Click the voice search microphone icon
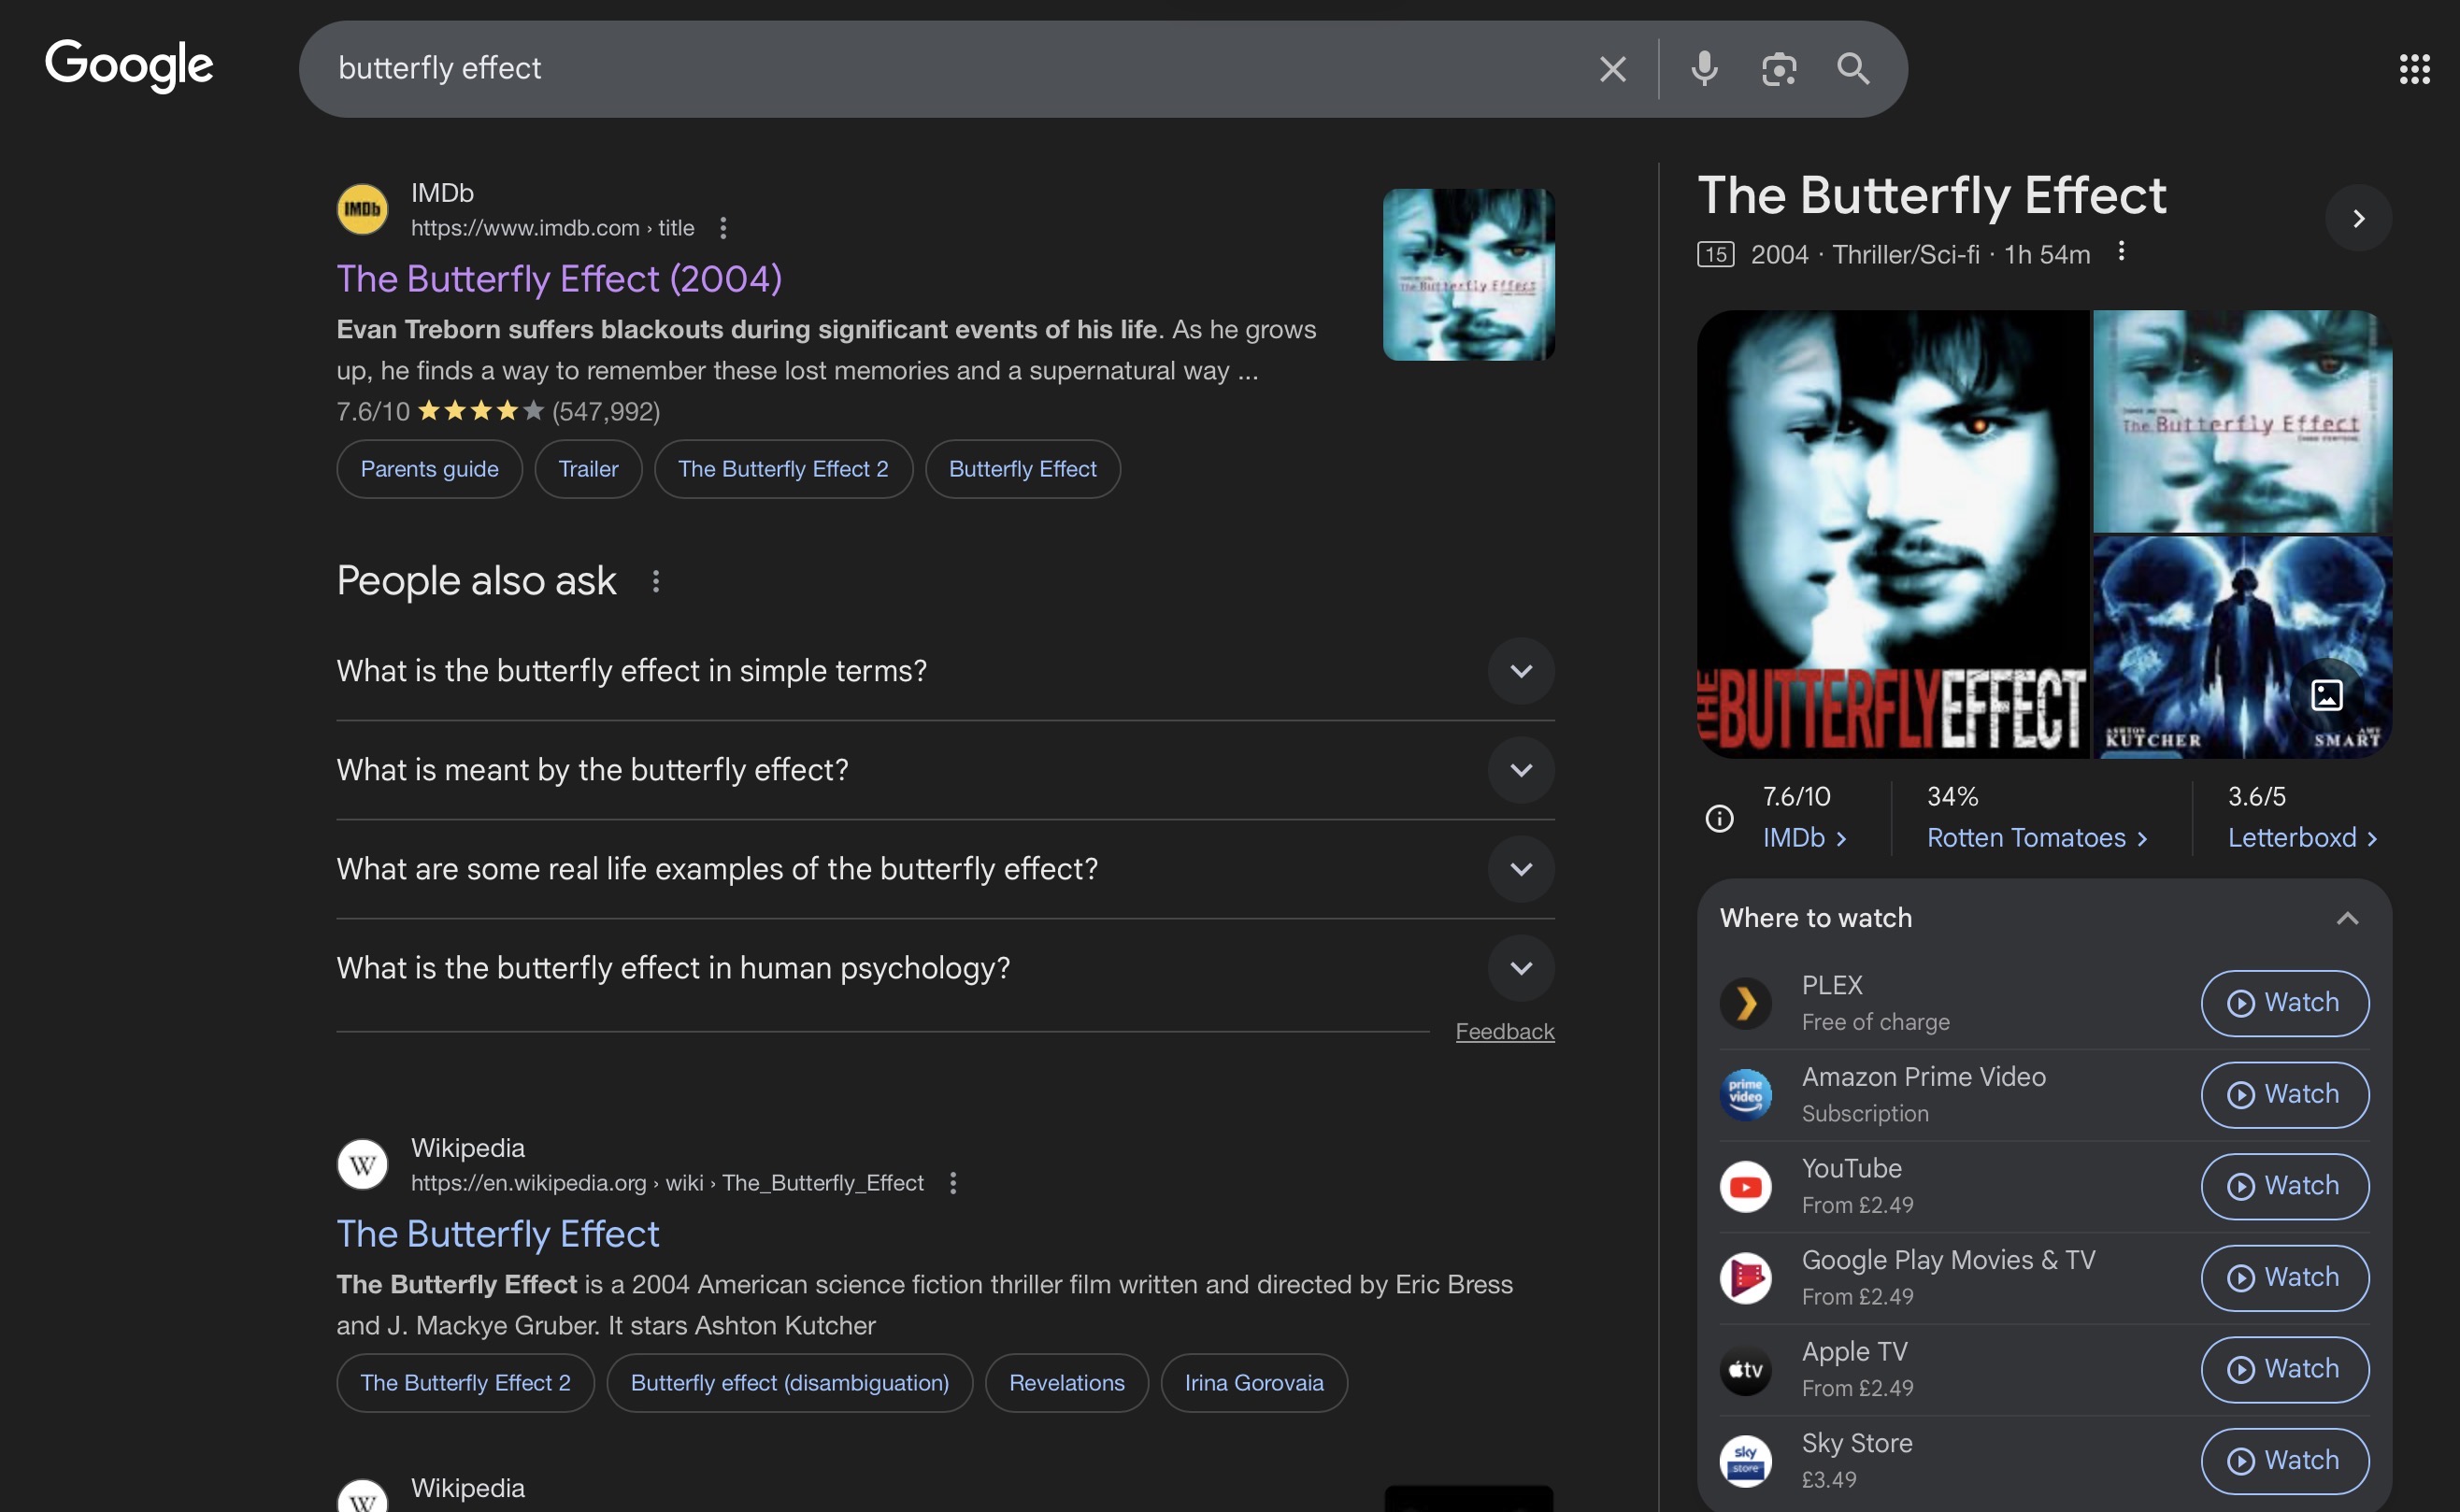The image size is (2460, 1512). [x=1704, y=68]
